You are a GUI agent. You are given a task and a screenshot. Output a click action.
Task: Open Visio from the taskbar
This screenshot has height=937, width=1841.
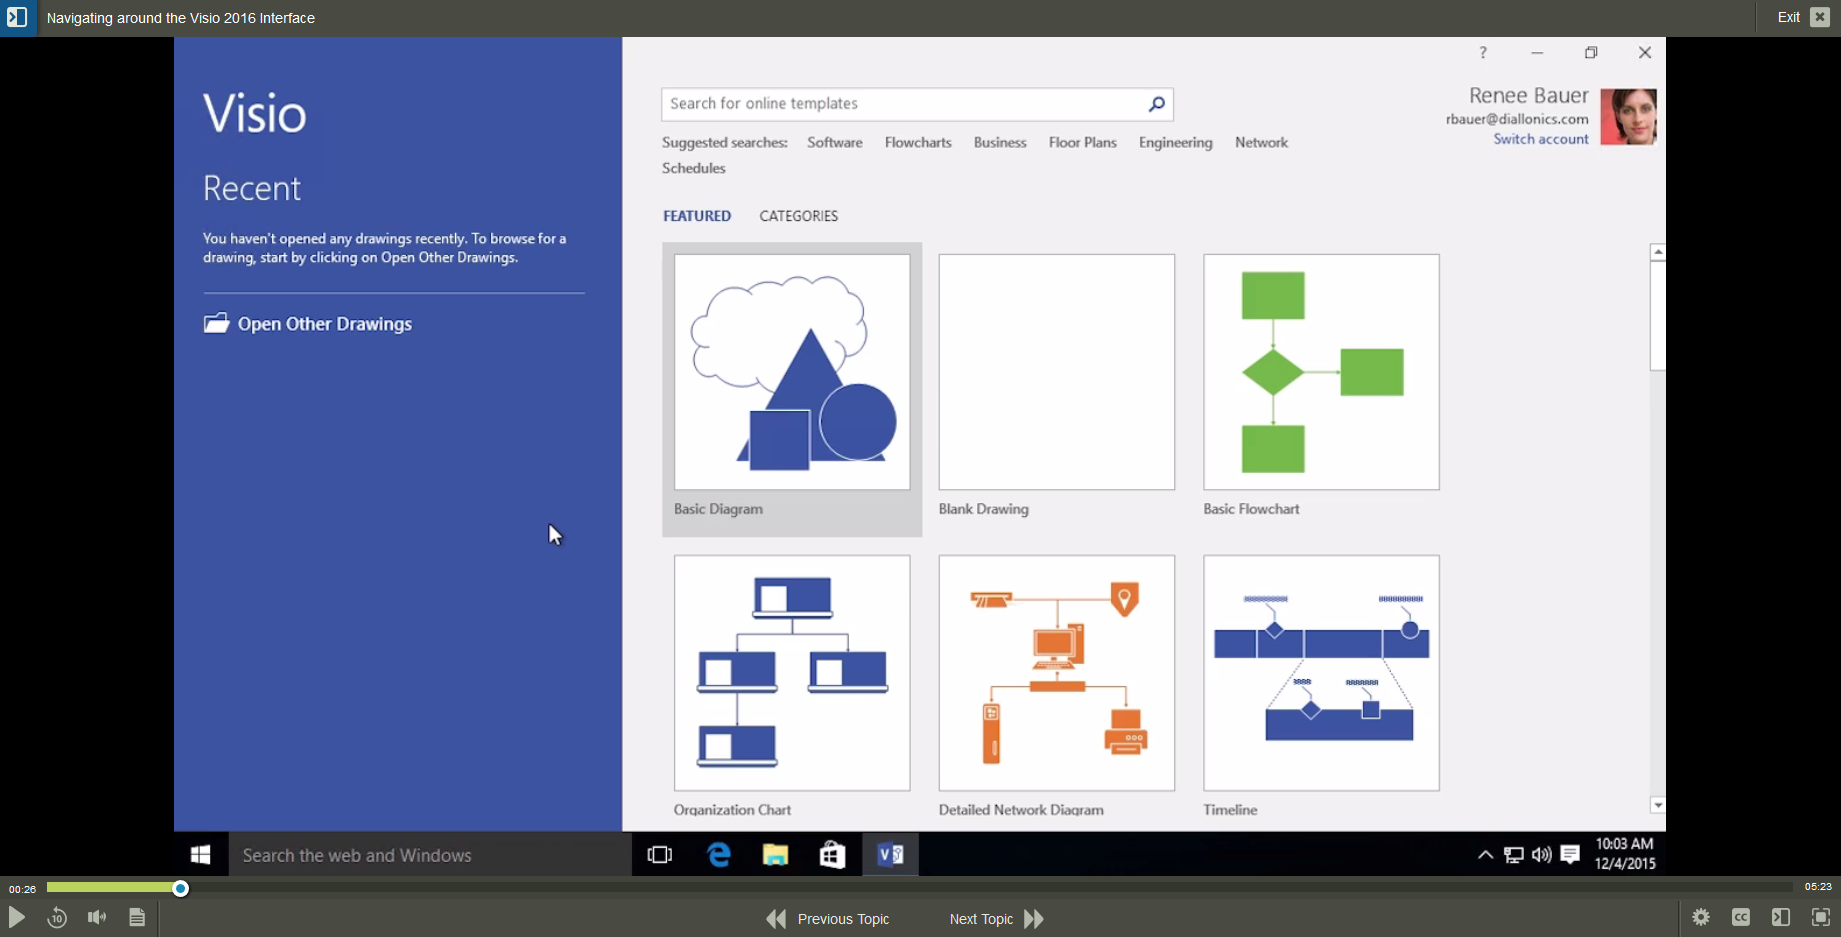point(889,855)
